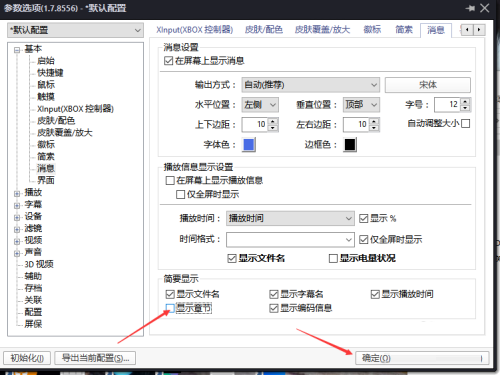Select XInput(XBOX 控制器) tree item
500x375 pixels.
tap(75, 109)
